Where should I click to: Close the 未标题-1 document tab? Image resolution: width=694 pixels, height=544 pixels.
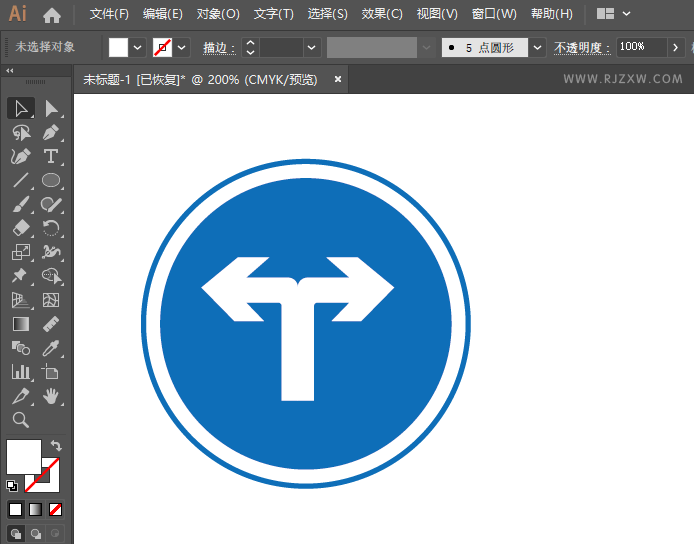click(x=338, y=79)
